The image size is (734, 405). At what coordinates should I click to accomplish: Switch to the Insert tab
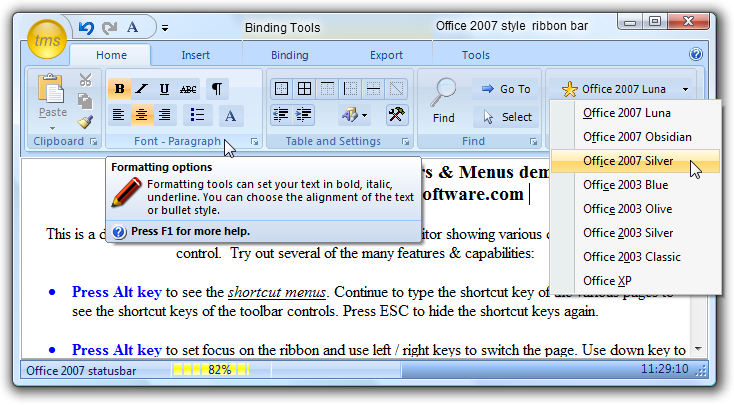[195, 55]
